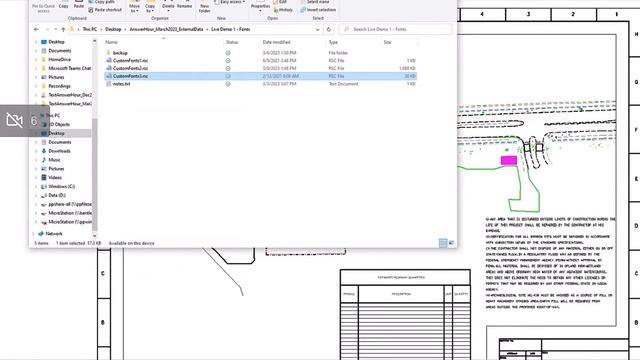Open the Move to dropdown
This screenshot has height=360, width=640.
point(134,6)
